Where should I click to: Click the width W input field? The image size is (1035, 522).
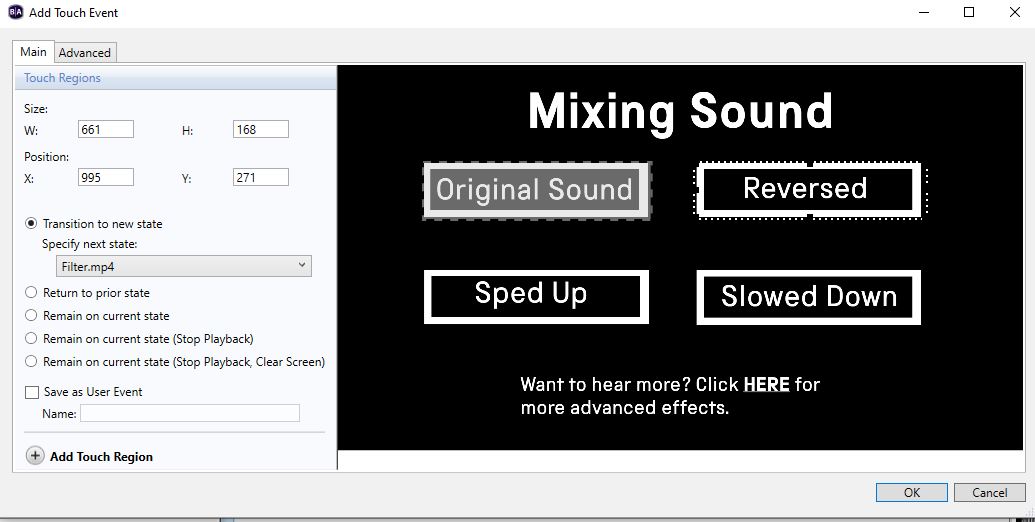(105, 129)
